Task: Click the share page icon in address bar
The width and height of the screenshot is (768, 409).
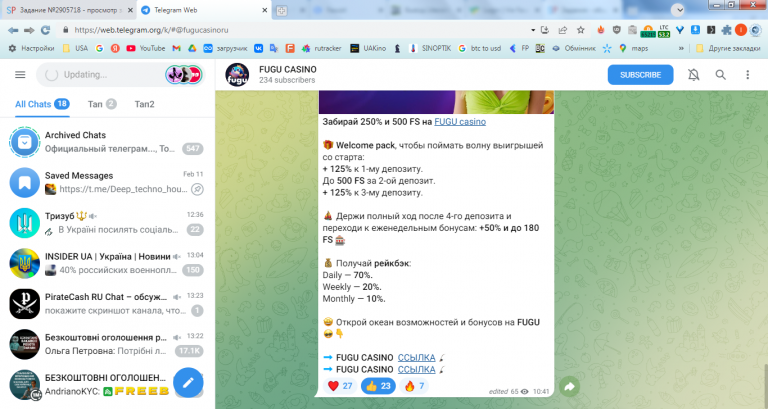Action: [x=562, y=30]
